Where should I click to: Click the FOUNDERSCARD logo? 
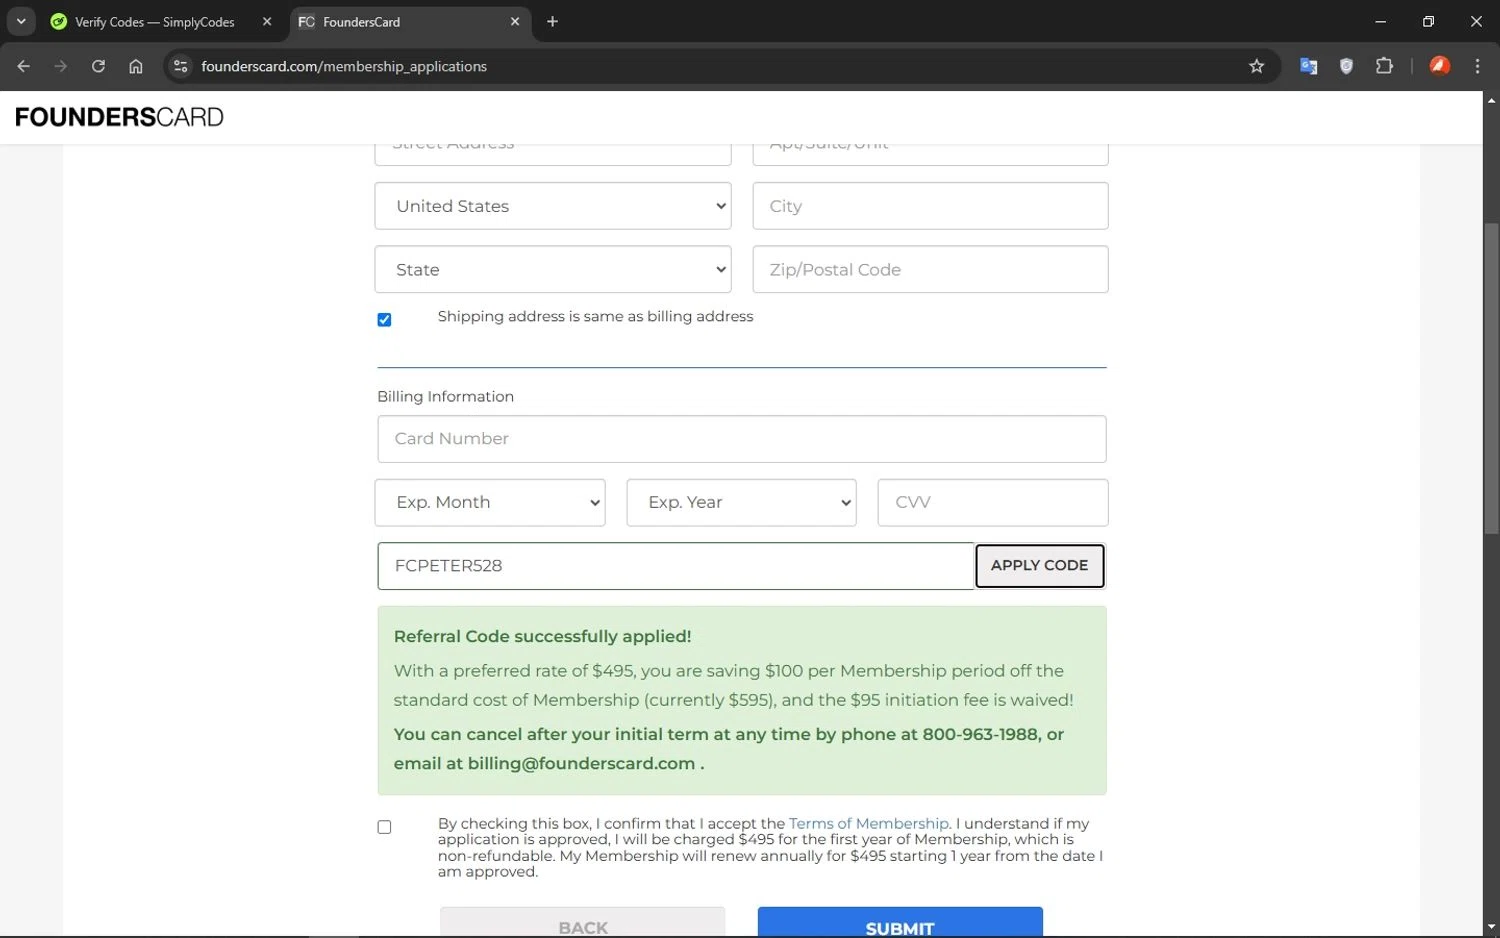click(119, 117)
